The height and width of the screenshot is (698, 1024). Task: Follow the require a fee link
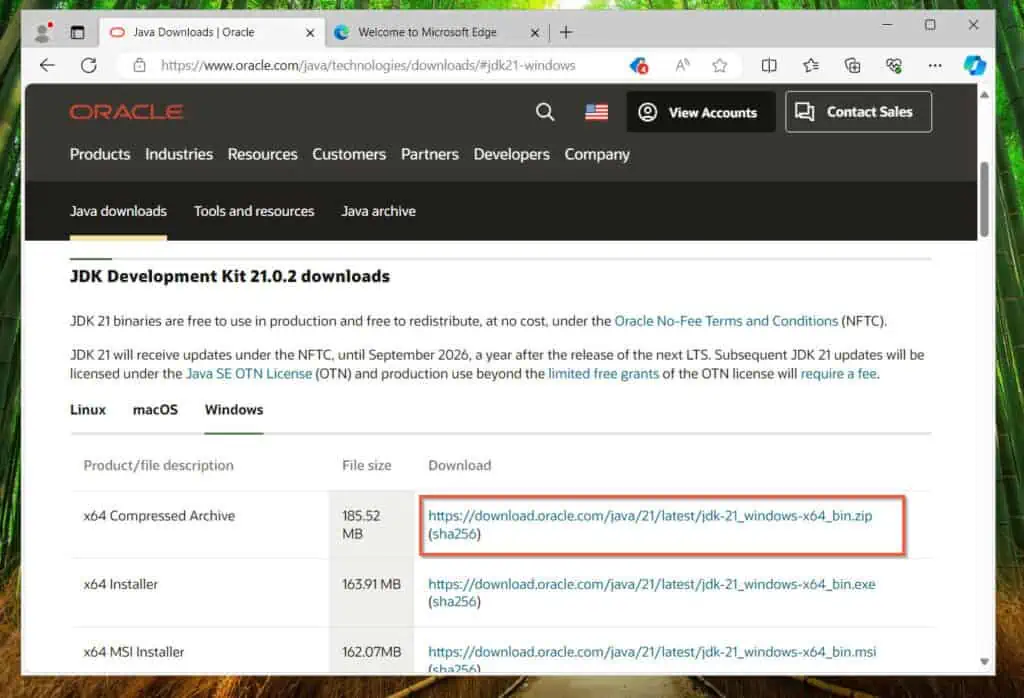(839, 374)
